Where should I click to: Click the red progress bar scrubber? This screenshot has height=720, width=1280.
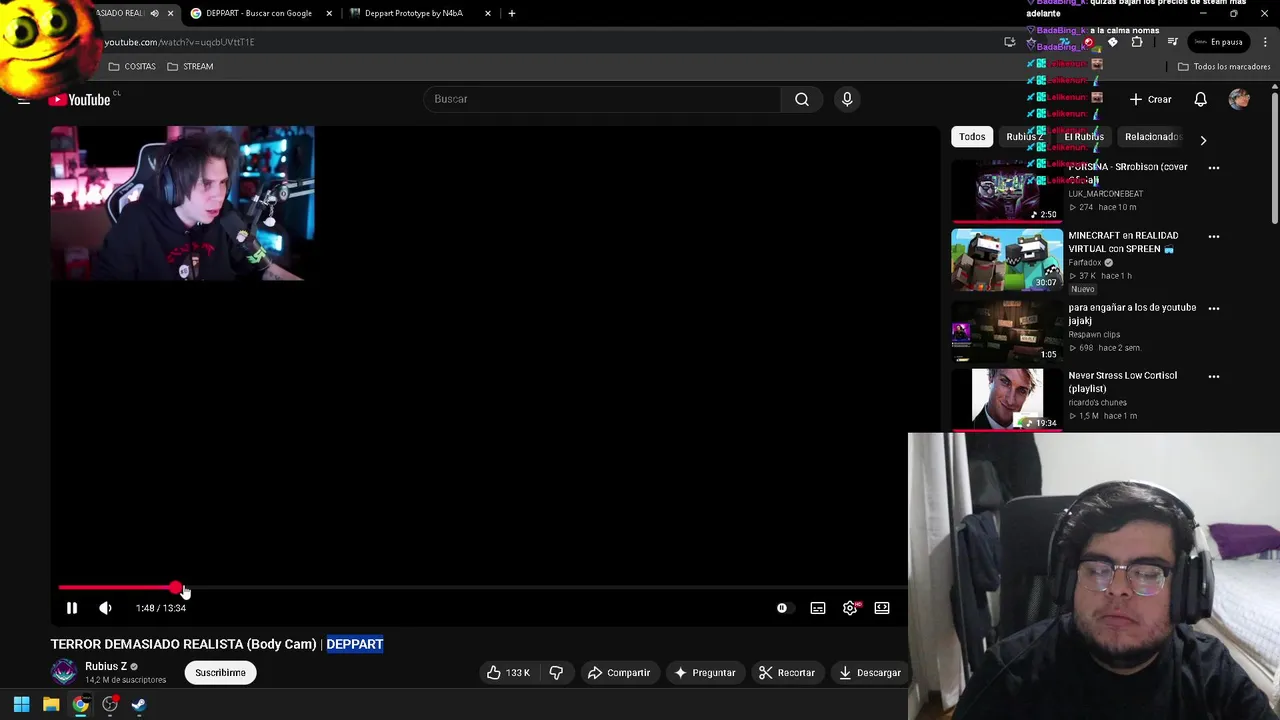(176, 588)
